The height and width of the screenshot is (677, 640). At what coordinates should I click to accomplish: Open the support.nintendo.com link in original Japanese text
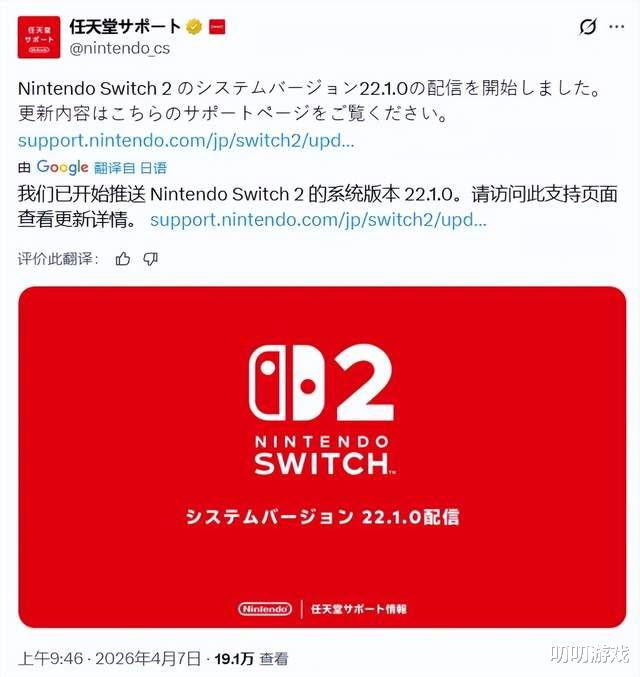(x=186, y=141)
